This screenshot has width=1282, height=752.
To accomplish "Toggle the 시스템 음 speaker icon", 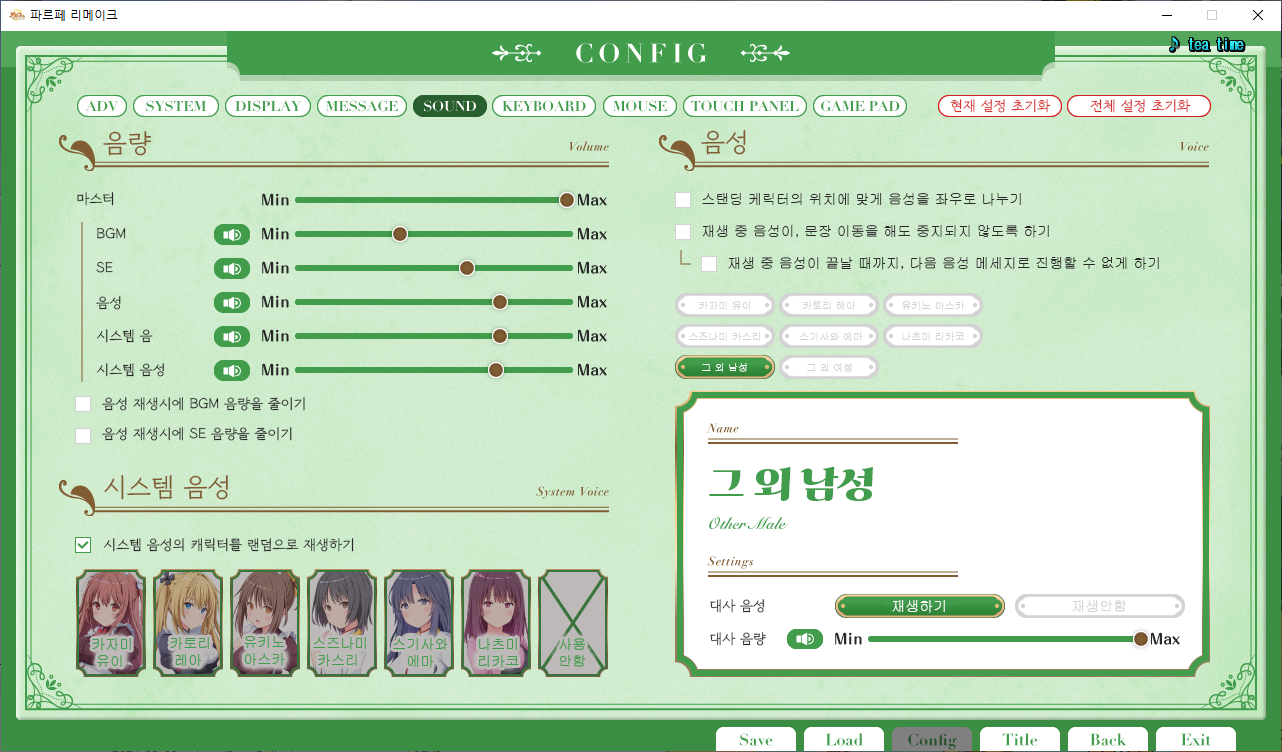I will coord(232,336).
